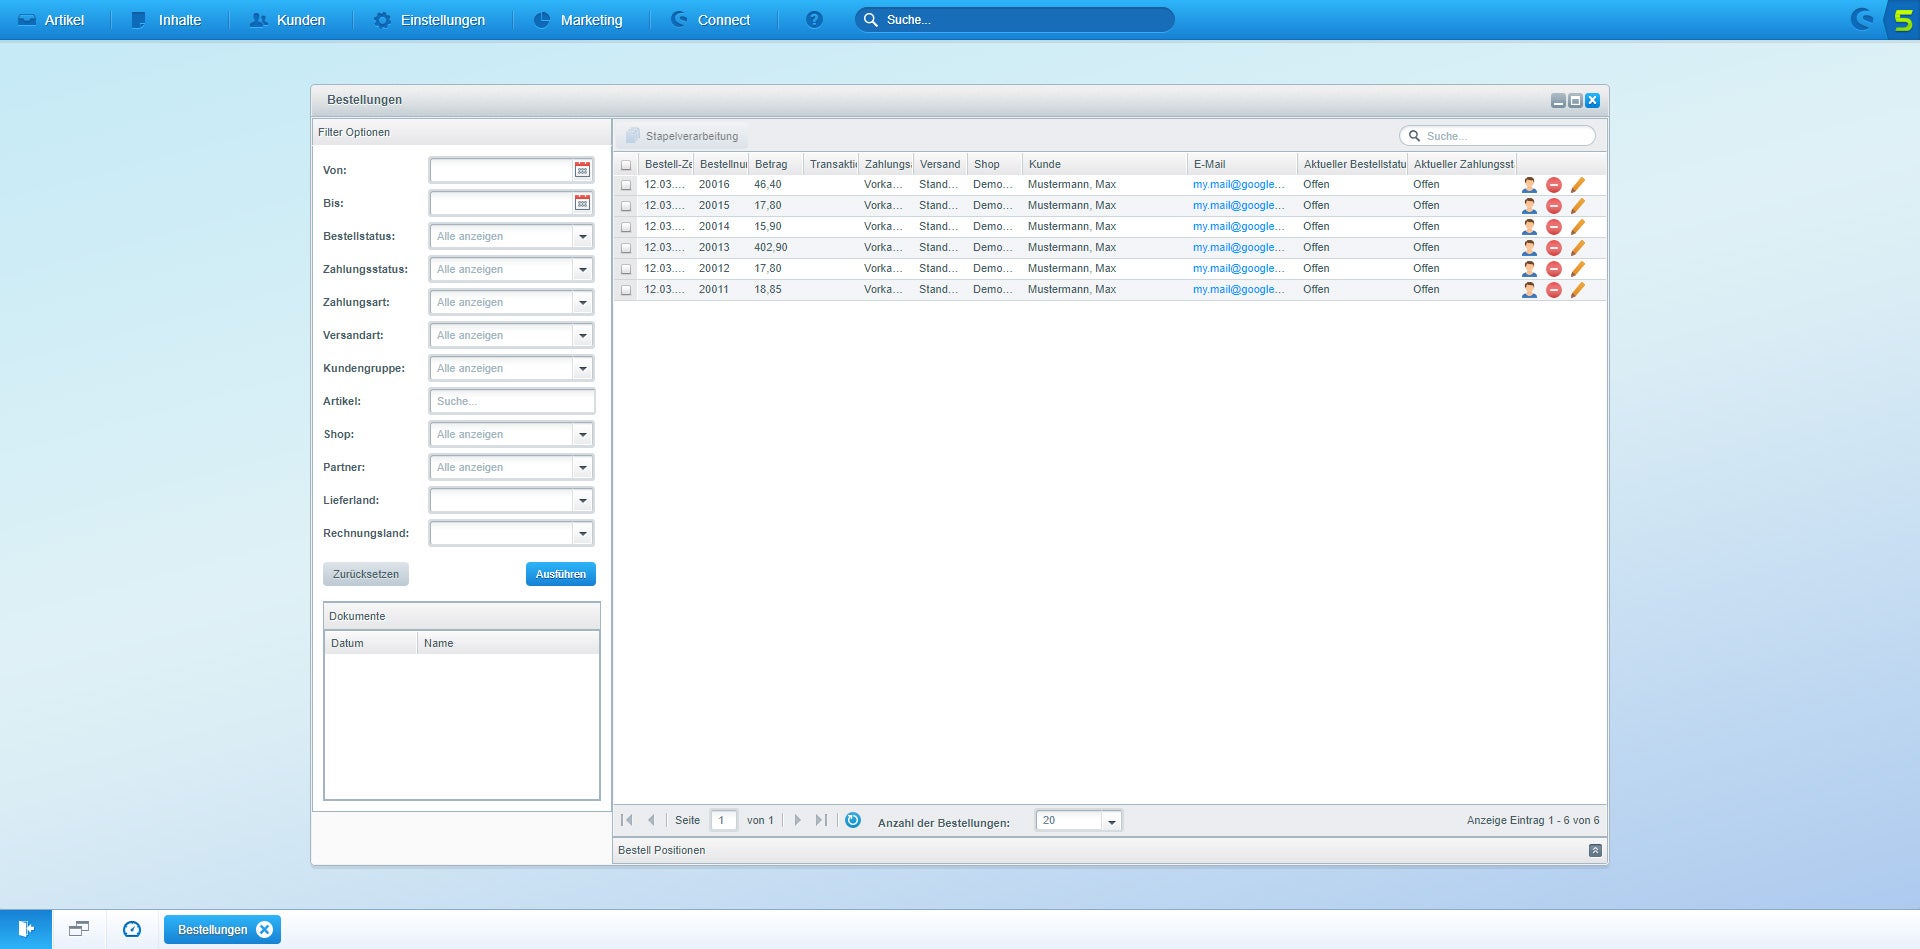Expand the Bestell Positionen panel

pos(1595,850)
